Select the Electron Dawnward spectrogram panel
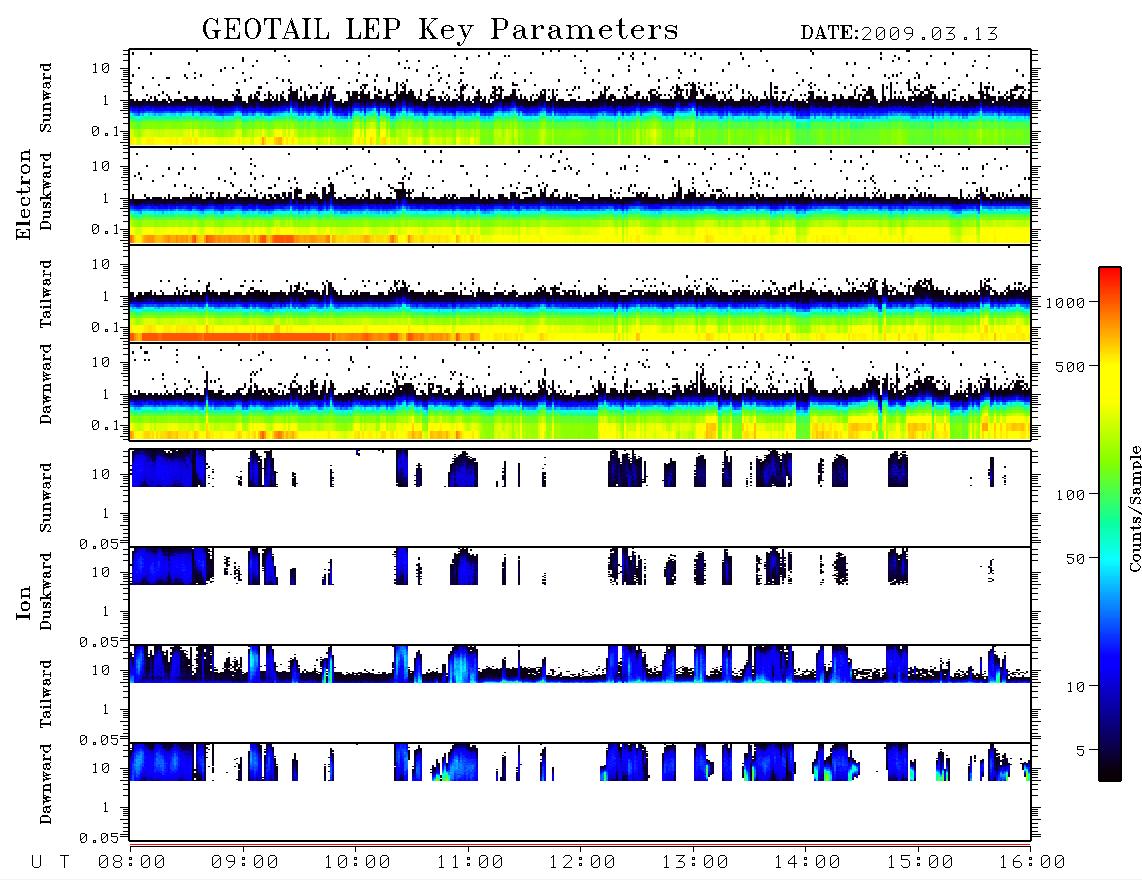 click(x=580, y=392)
